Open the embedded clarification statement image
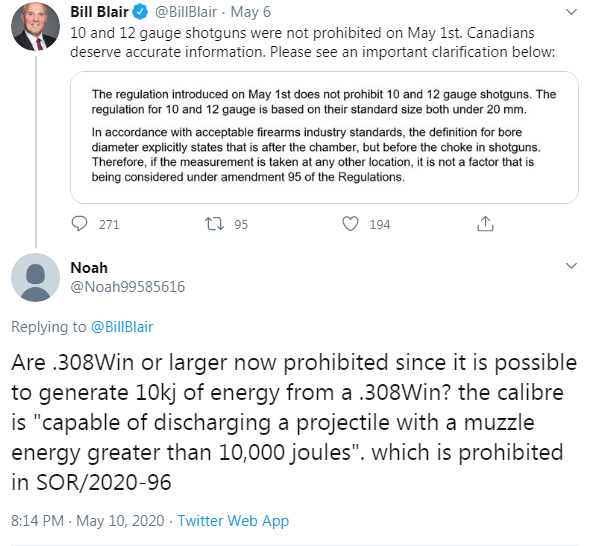Screen dimensions: 591x546 coord(324,138)
